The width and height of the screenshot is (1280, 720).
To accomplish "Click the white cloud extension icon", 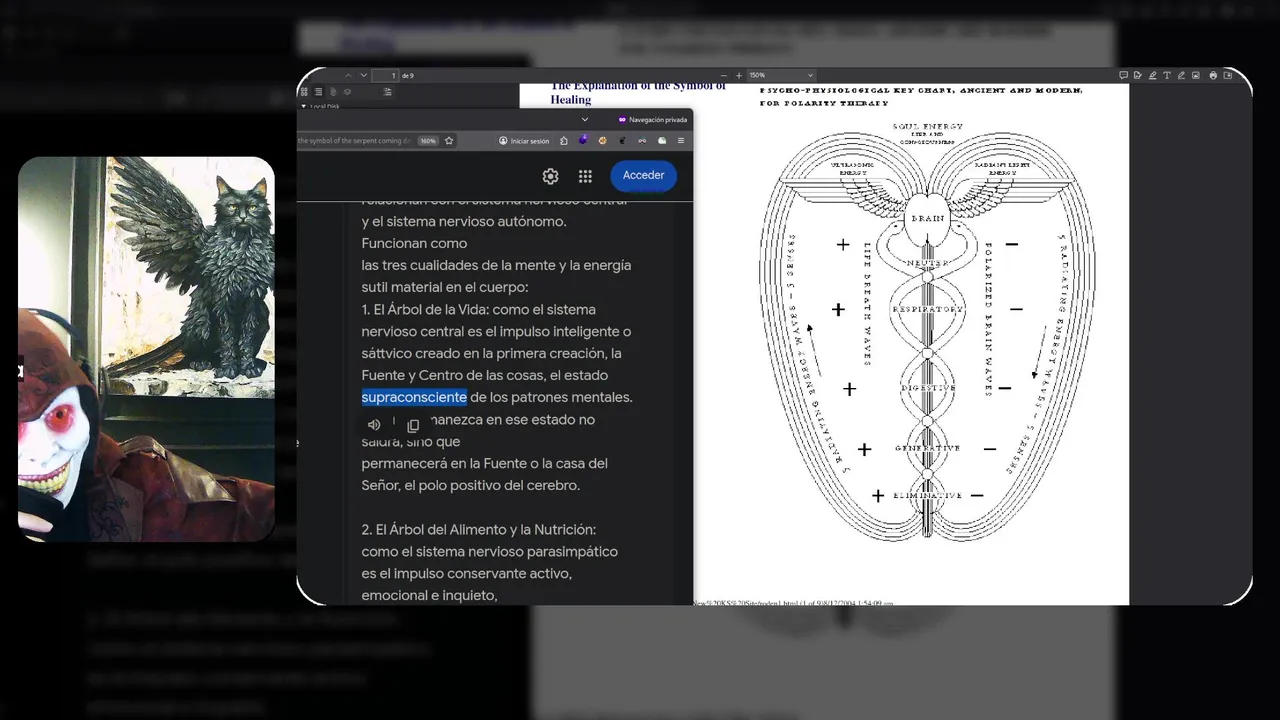I will coord(662,141).
